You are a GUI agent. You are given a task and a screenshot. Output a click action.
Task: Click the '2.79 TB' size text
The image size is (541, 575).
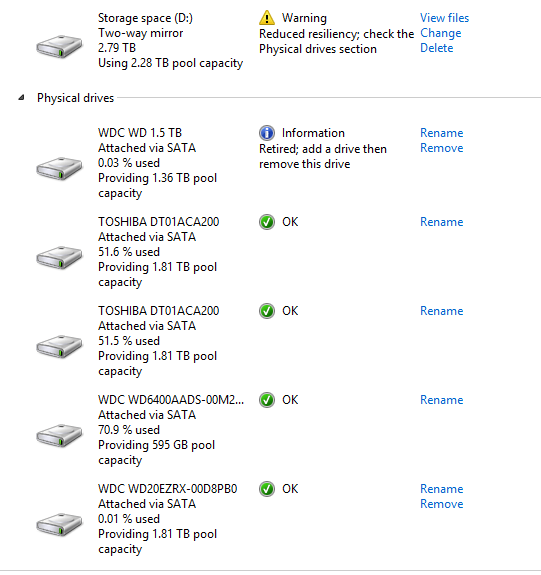[117, 48]
